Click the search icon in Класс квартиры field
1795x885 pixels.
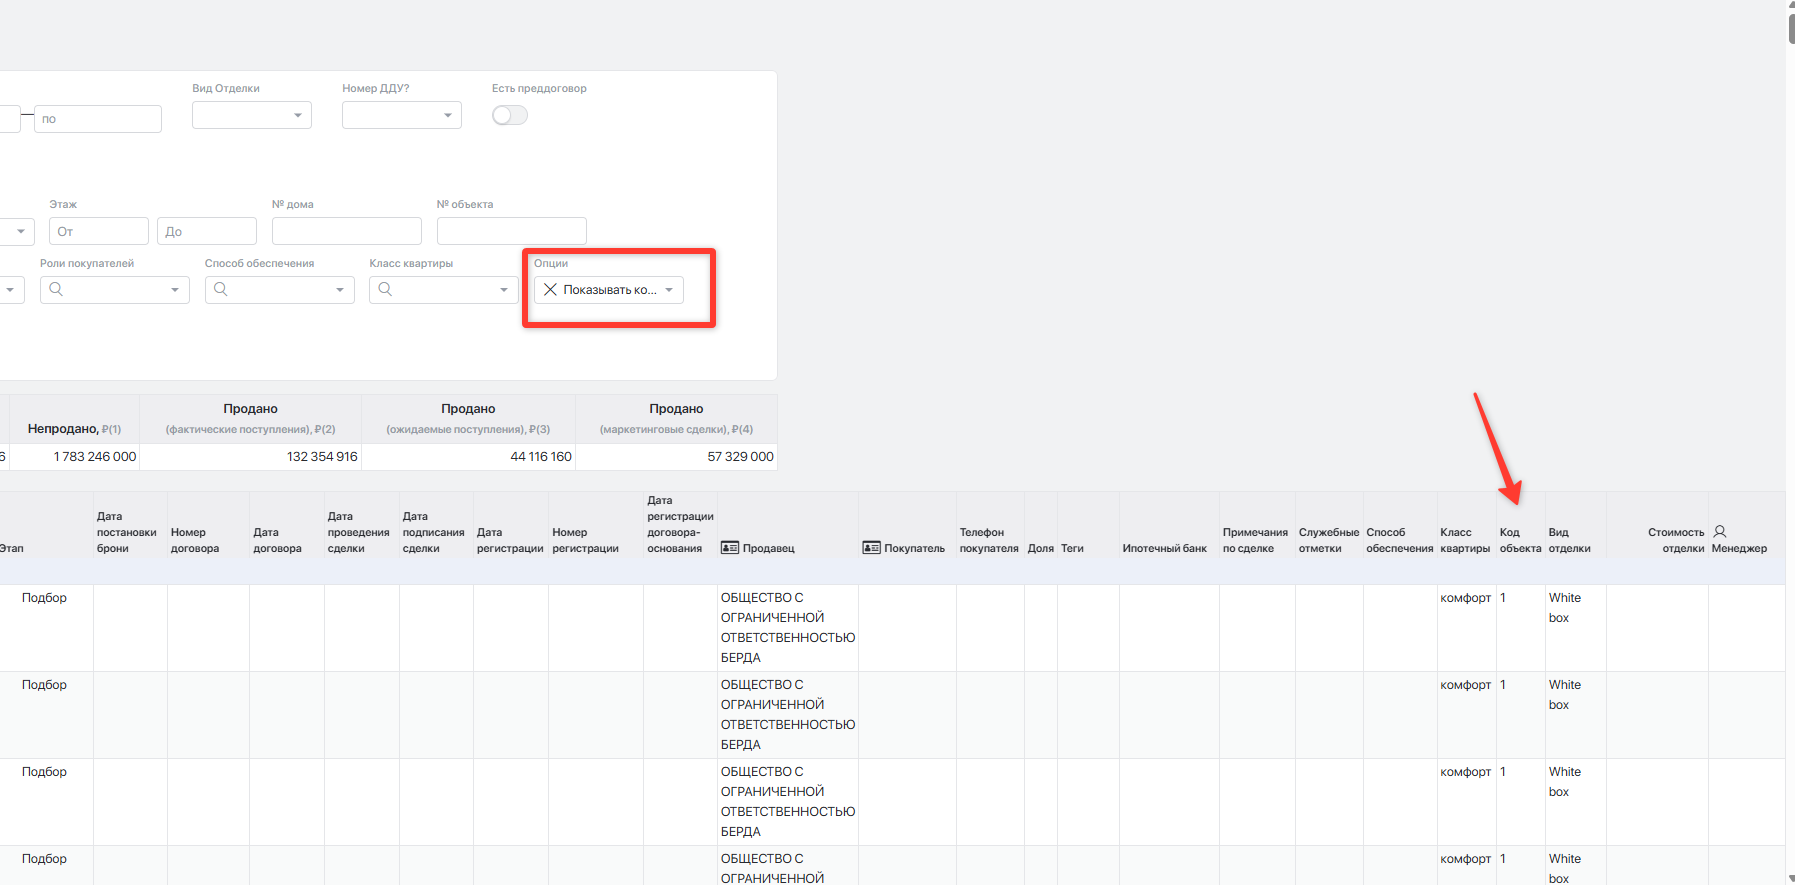point(385,289)
